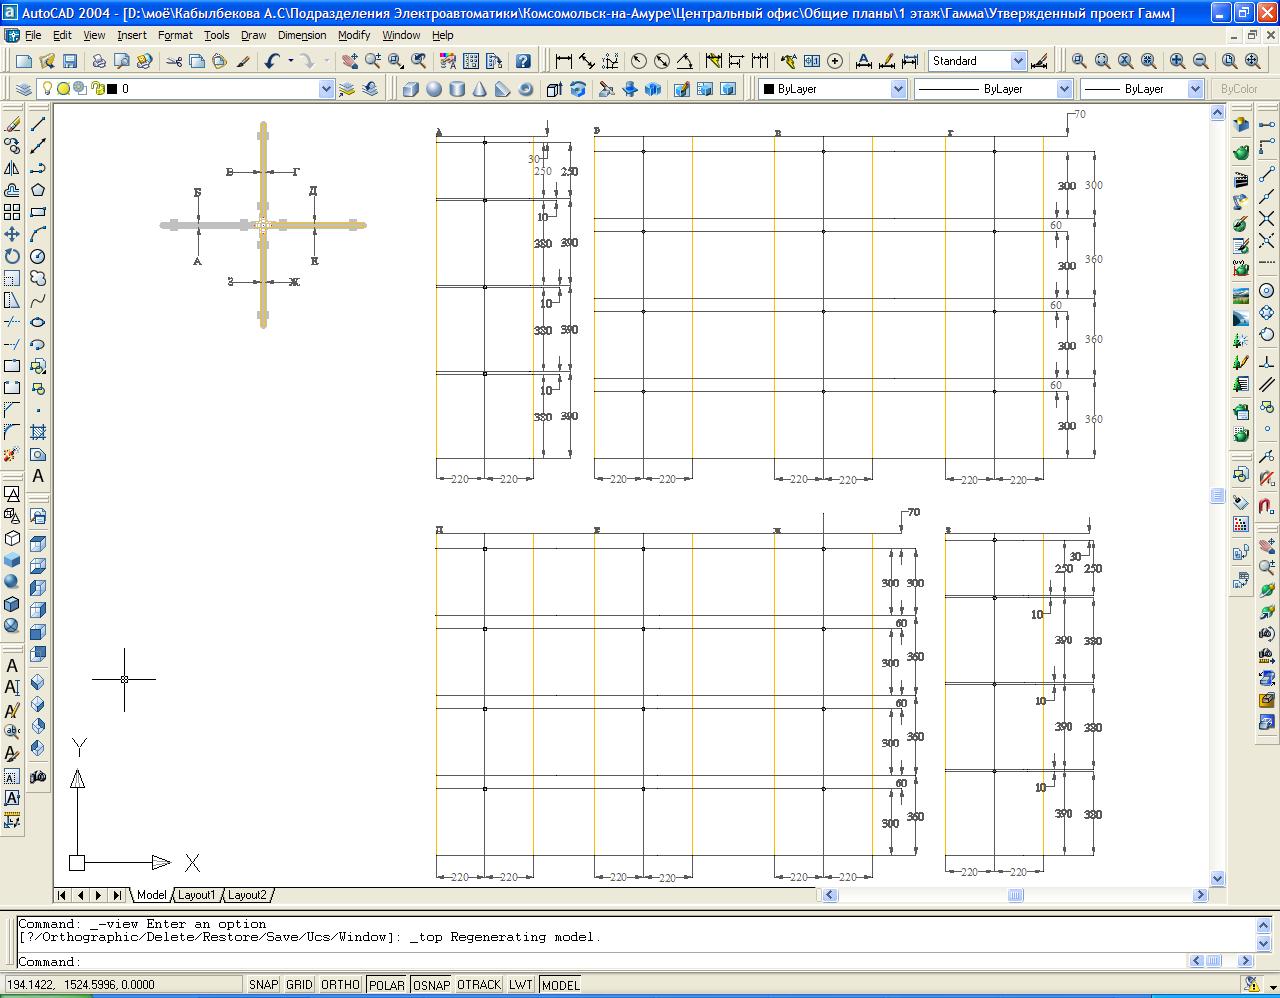Enable GRID display in status bar

299,985
